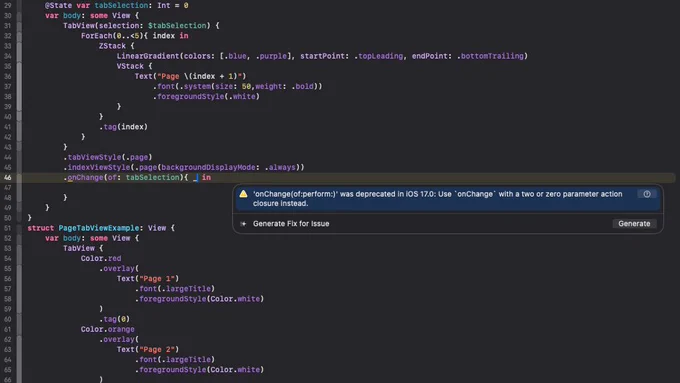Click .foregroundStyle(Color.white) on line 58
The image size is (680, 383).
199,299
